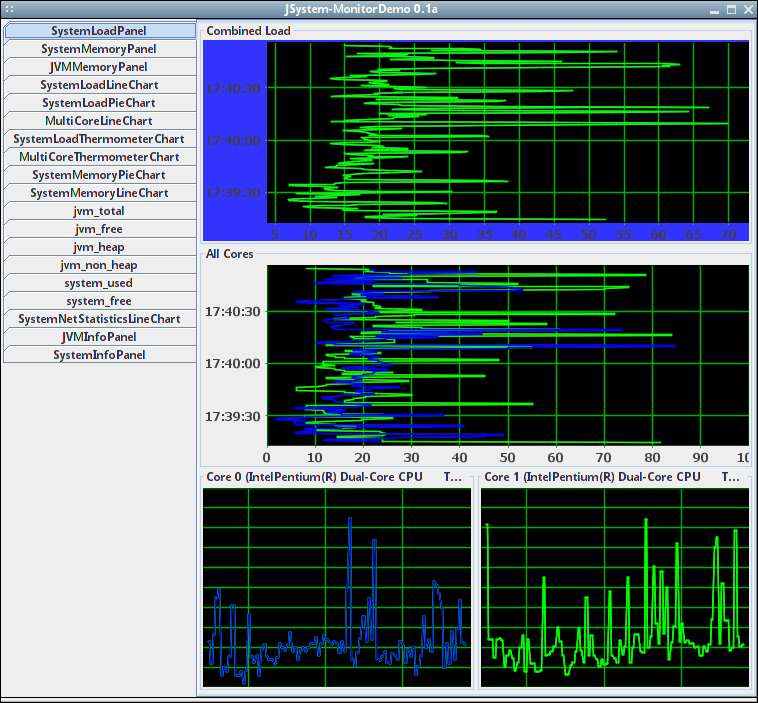Open the system_free tab
Viewport: 758px width, 703px height.
pos(100,301)
